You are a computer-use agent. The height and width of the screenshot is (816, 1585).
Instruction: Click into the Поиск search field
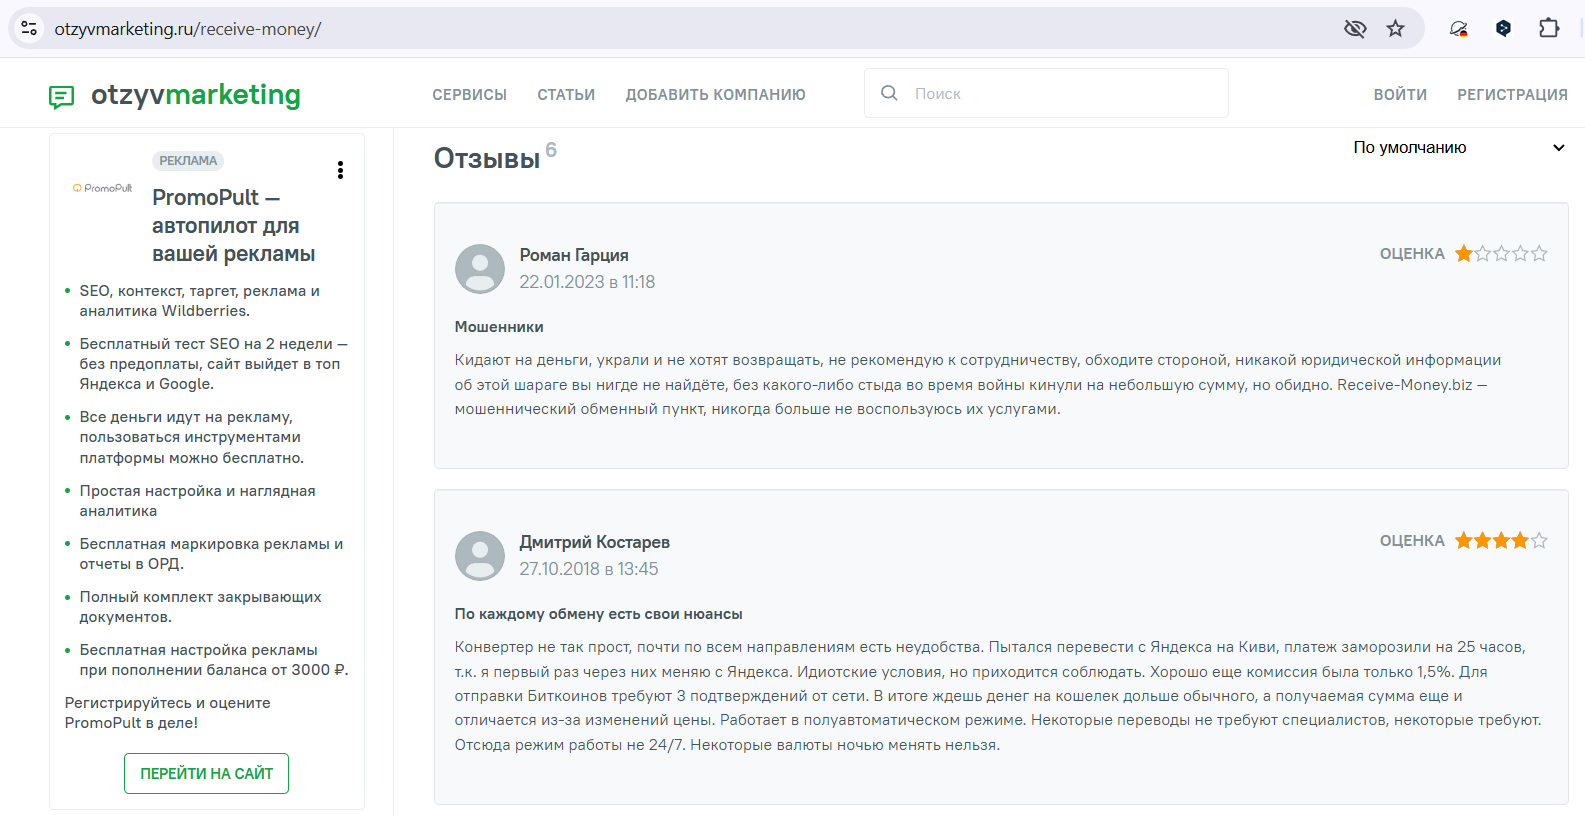(x=1060, y=93)
